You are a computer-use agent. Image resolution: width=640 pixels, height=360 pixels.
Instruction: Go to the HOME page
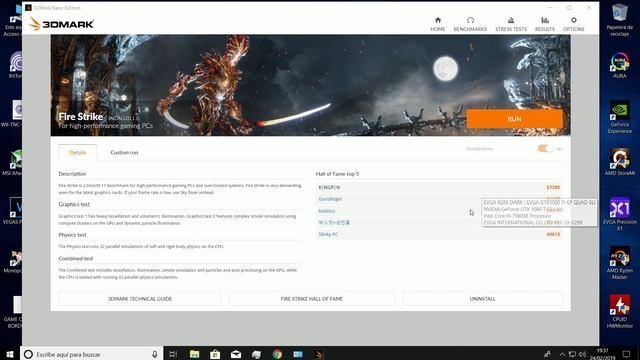[438, 24]
